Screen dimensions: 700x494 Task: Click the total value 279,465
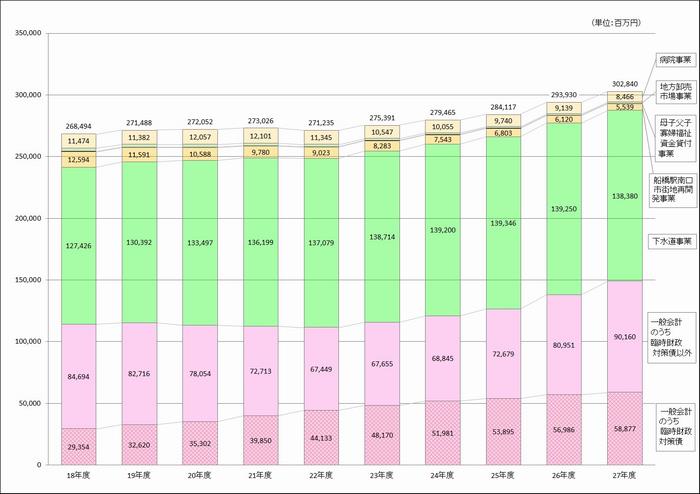pos(442,112)
